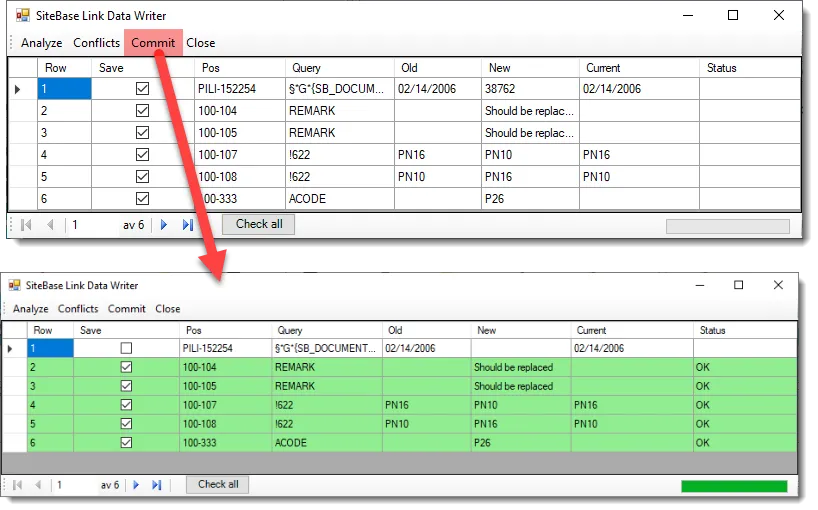Image resolution: width=818 pixels, height=510 pixels.
Task: Select ACODE query cell in upper window
Action: pyautogui.click(x=340, y=199)
